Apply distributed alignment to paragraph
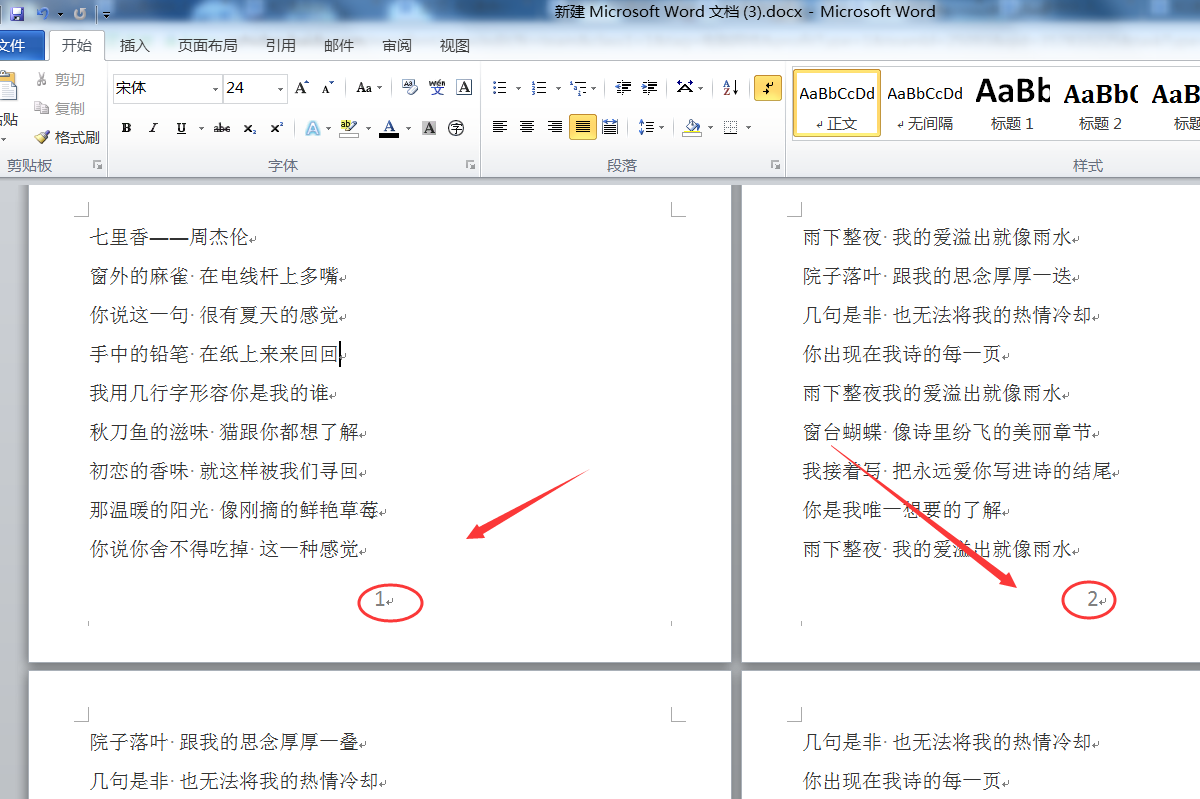This screenshot has height=799, width=1200. 610,127
